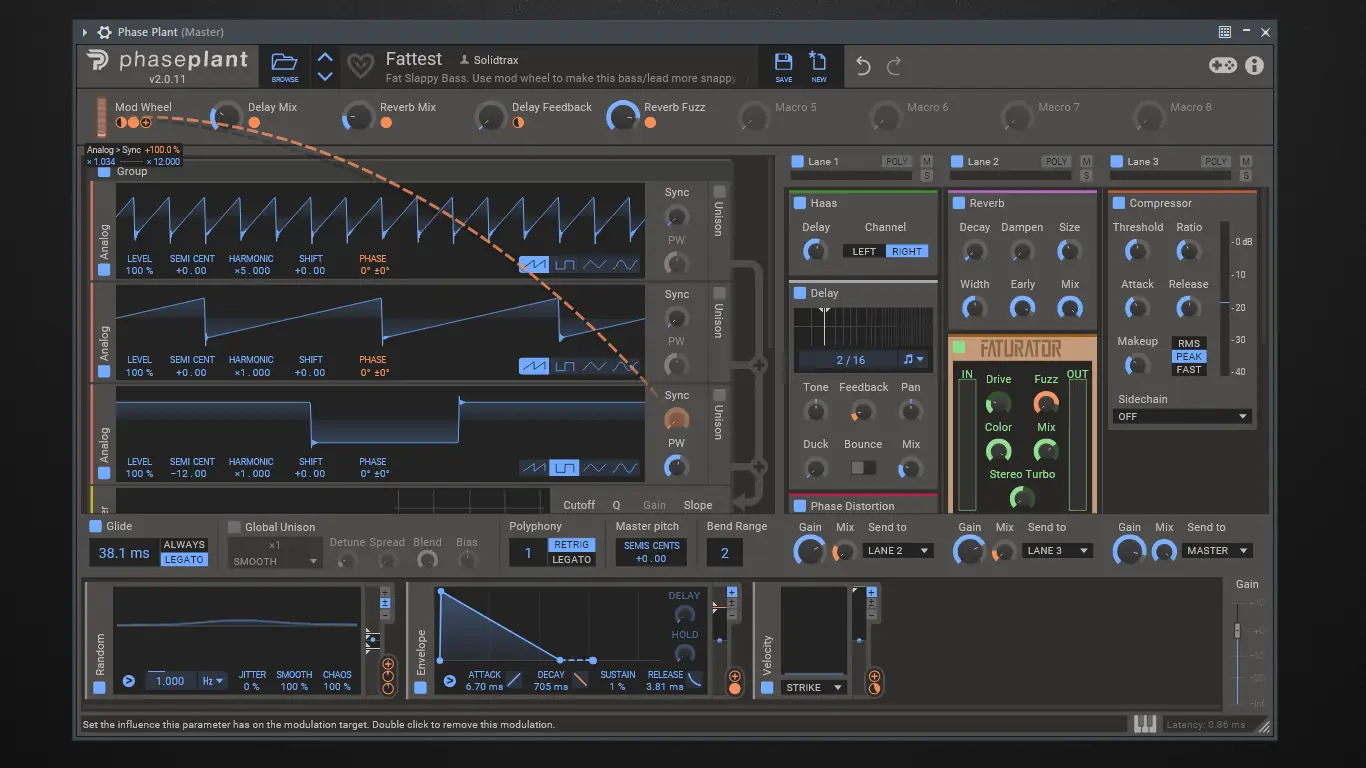Switch the Compressor to FAST detection mode
The image size is (1366, 768).
(1189, 370)
